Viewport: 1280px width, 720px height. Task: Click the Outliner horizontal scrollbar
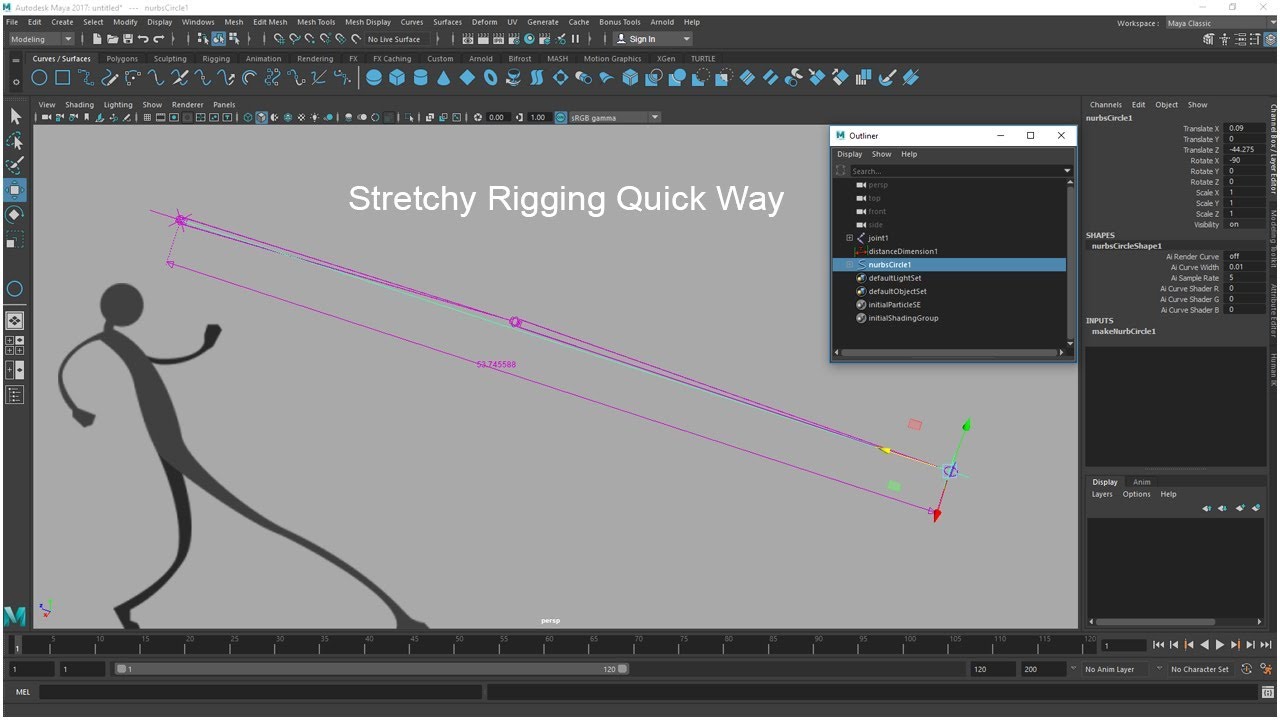click(950, 352)
